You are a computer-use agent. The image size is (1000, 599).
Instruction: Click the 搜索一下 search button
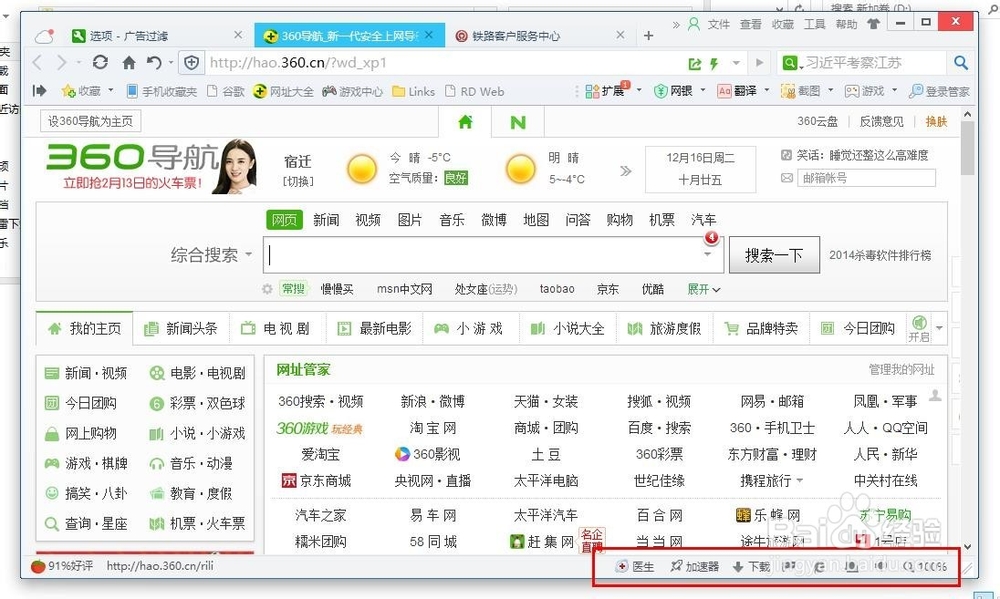click(774, 255)
